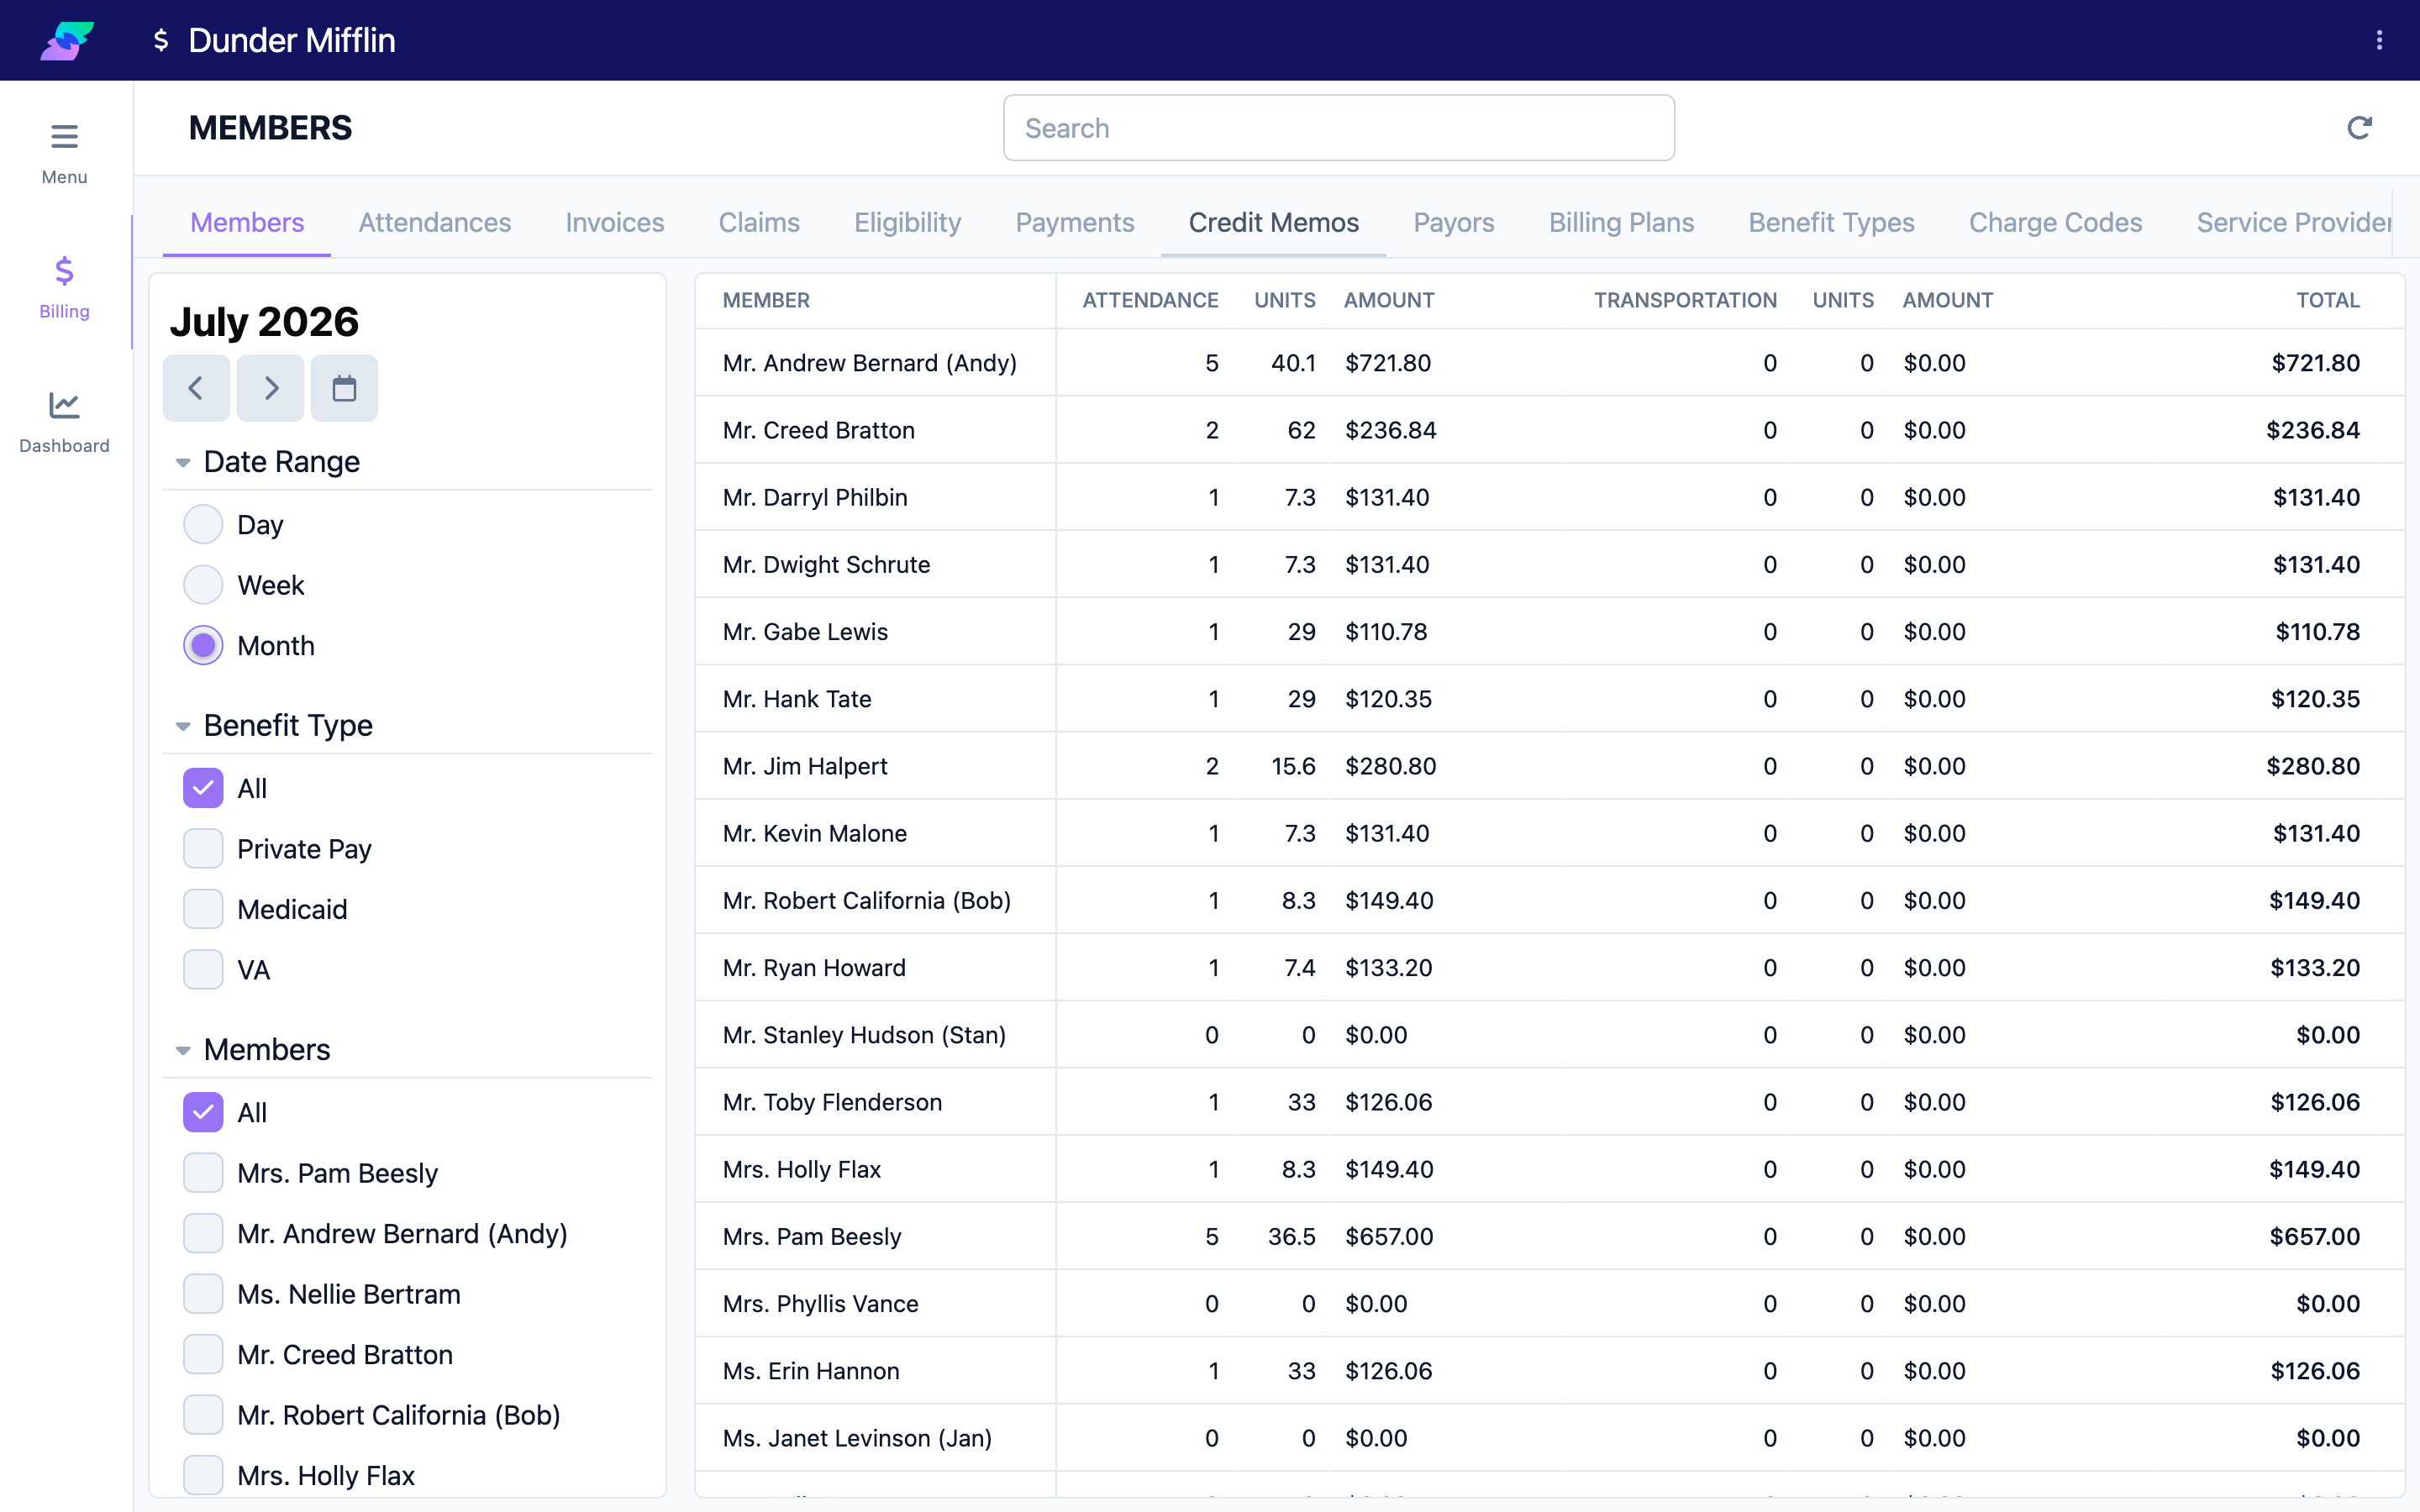This screenshot has width=2420, height=1512.
Task: Open the Eligibility tab
Action: (x=907, y=222)
